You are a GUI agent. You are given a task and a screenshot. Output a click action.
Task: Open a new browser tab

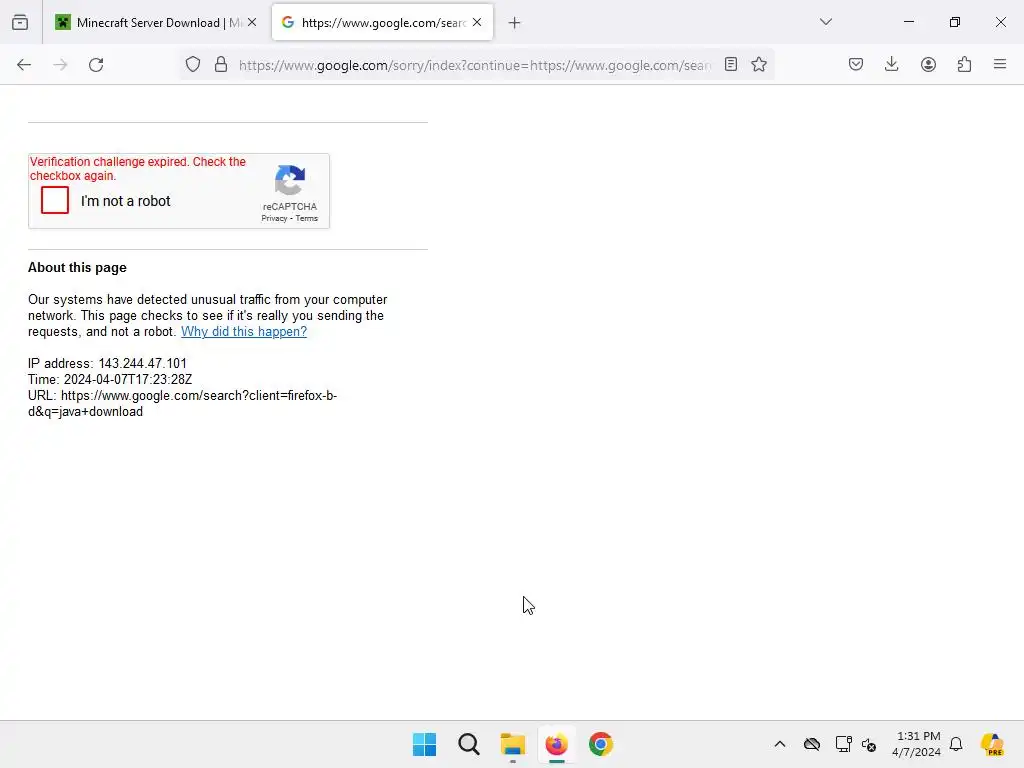515,23
